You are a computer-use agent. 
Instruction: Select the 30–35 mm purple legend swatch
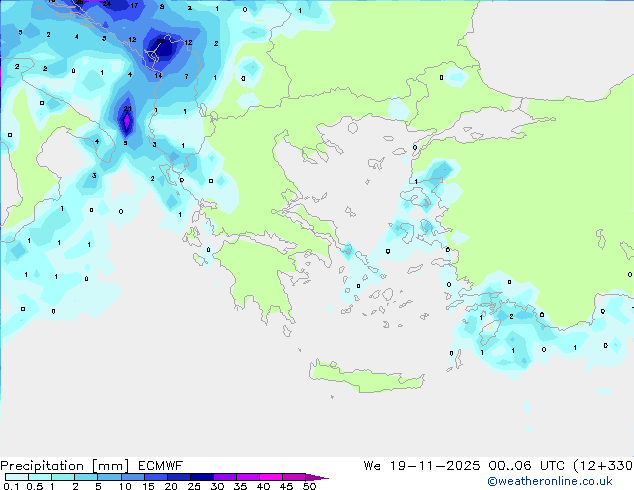225,477
